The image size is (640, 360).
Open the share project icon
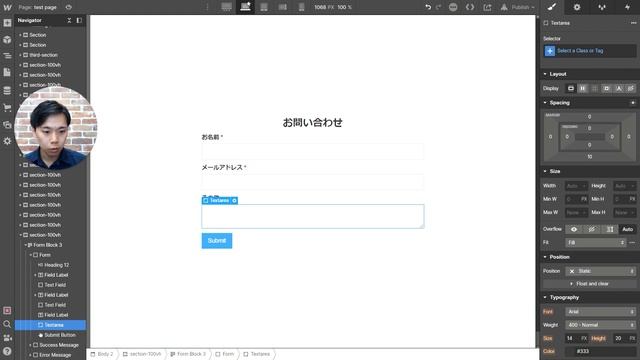487,7
